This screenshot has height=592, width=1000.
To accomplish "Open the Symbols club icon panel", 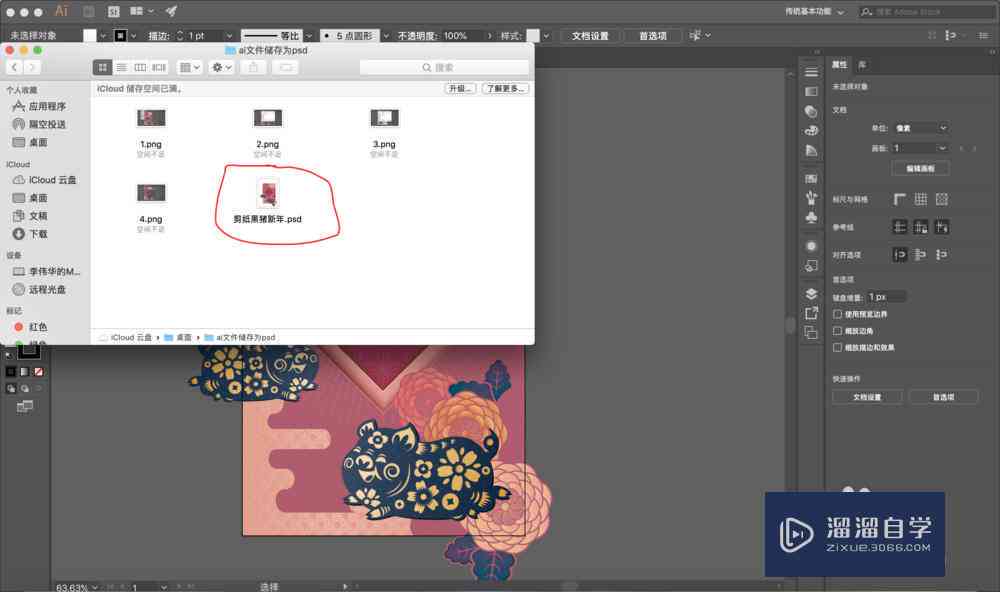I will (x=811, y=217).
